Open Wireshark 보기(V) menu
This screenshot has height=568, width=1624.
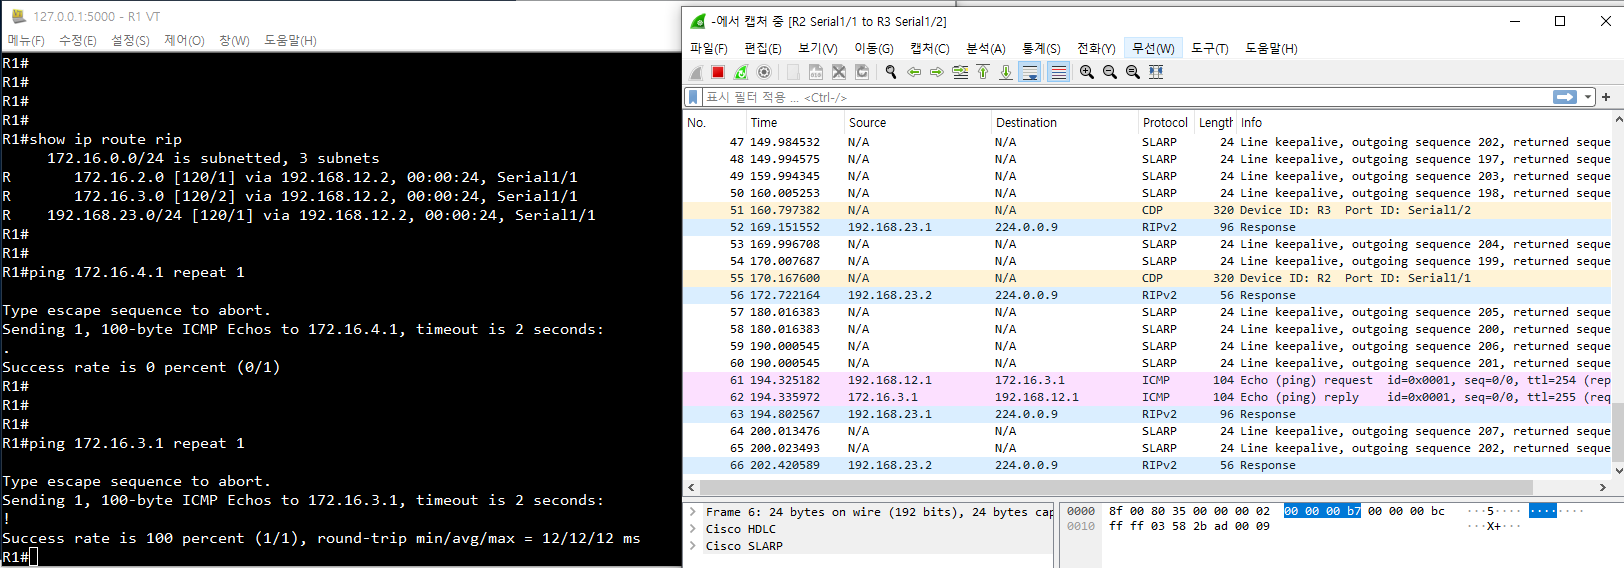point(818,48)
